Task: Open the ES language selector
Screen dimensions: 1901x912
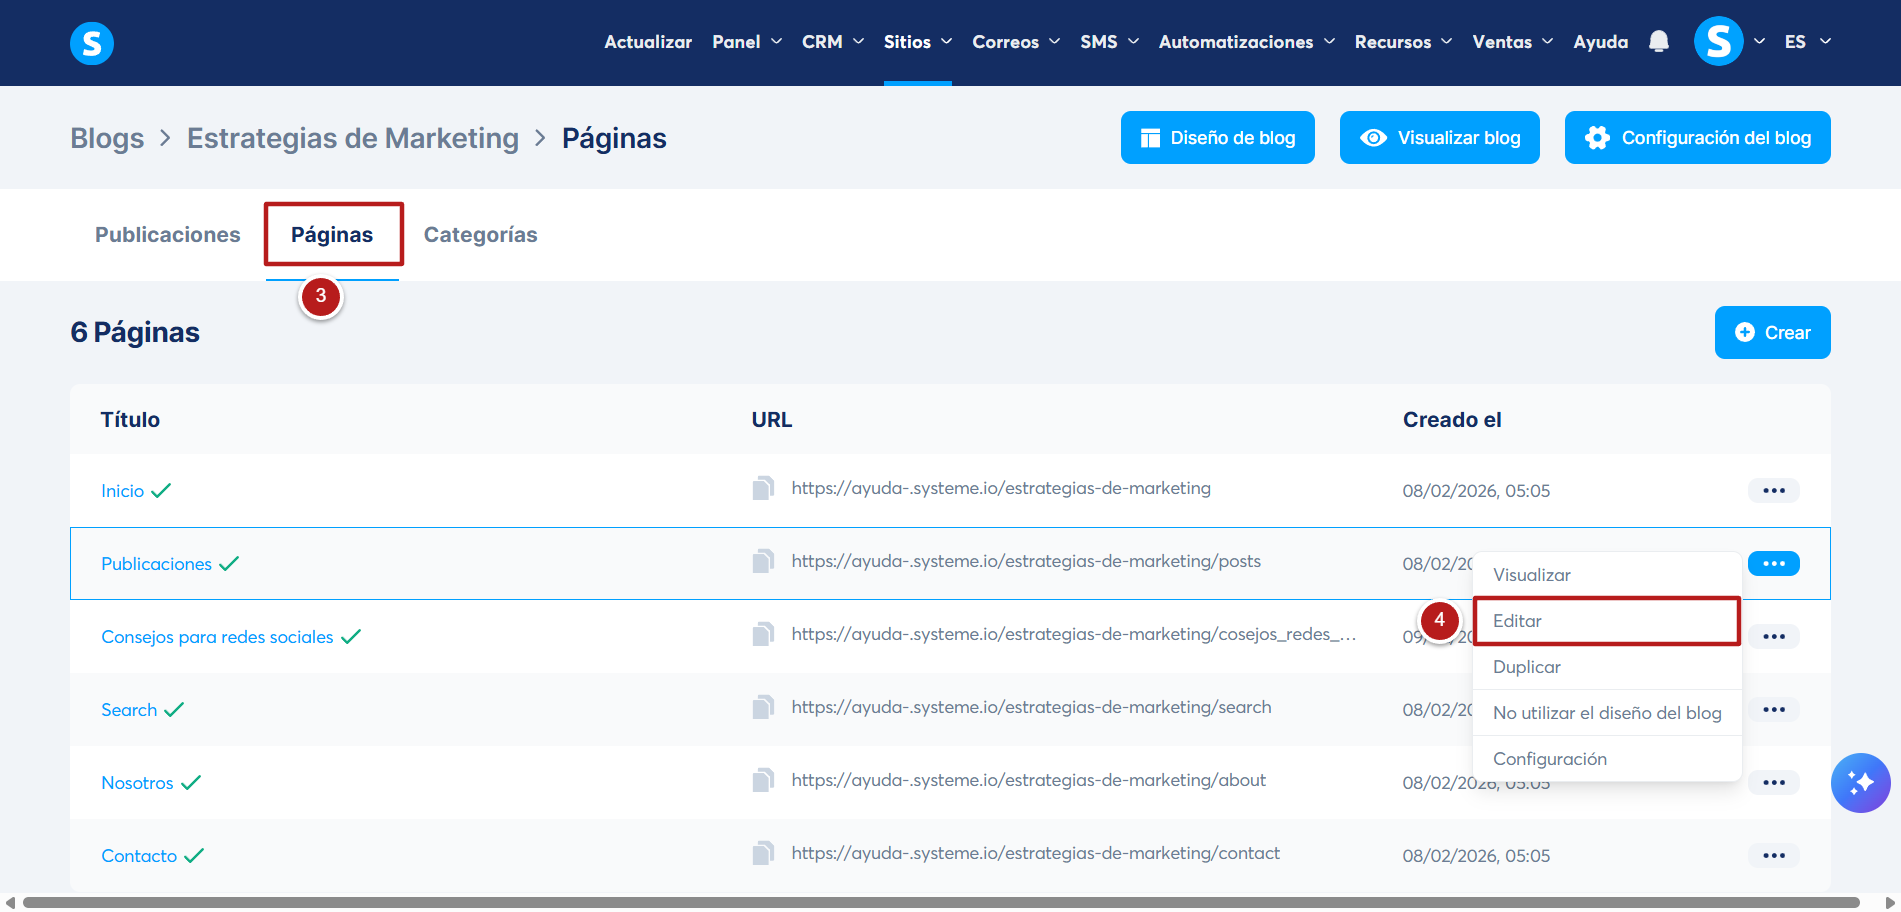Action: tap(1808, 42)
